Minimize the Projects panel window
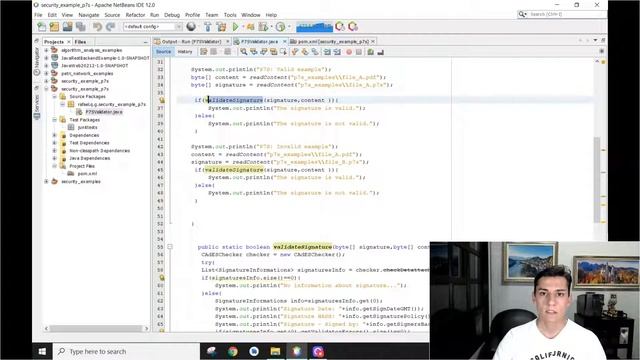Viewport: 640px width, 360px height. [x=146, y=42]
